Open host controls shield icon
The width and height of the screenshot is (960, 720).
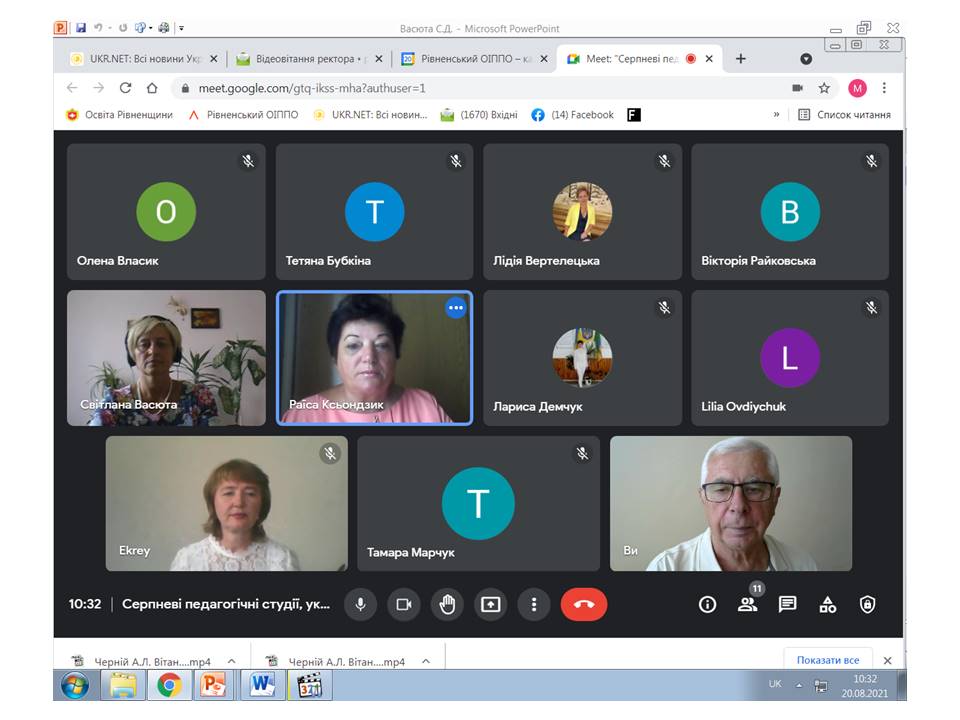[868, 605]
